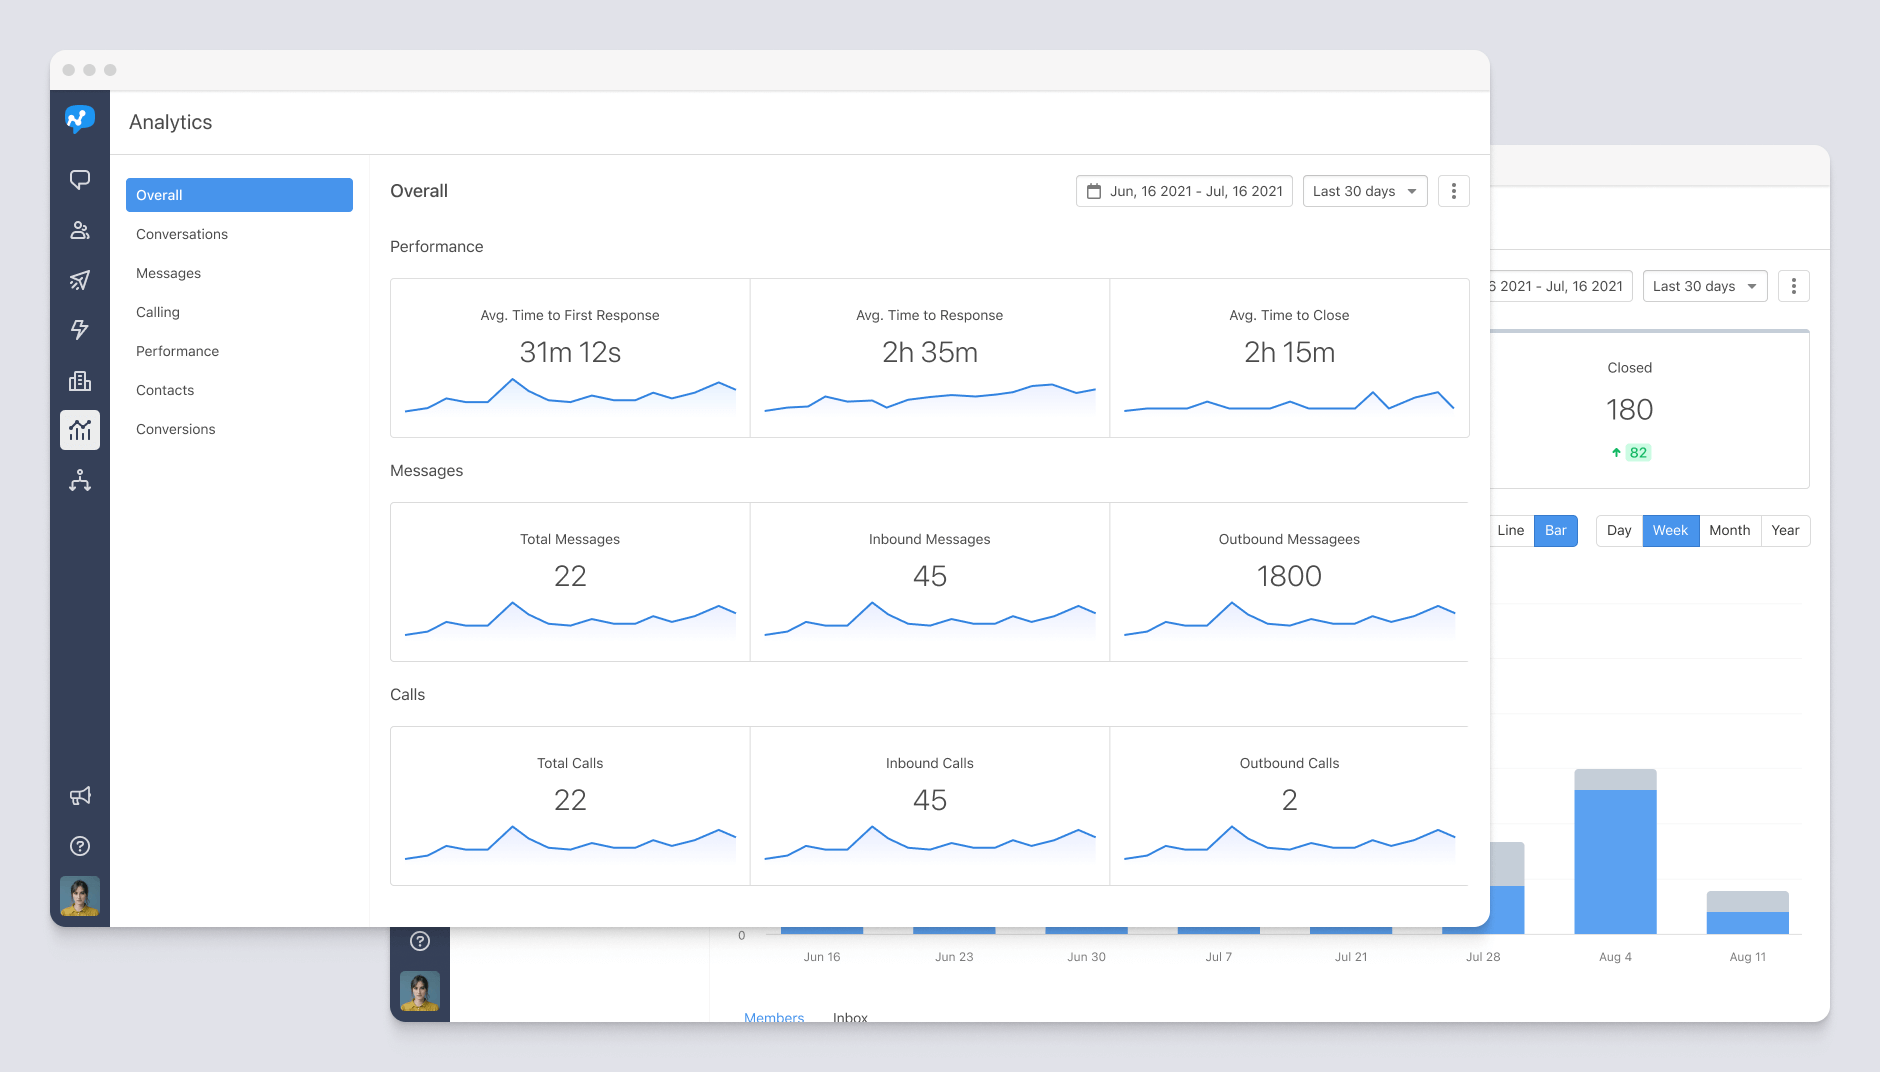Toggle chart type to Line
1880x1072 pixels.
click(x=1510, y=530)
